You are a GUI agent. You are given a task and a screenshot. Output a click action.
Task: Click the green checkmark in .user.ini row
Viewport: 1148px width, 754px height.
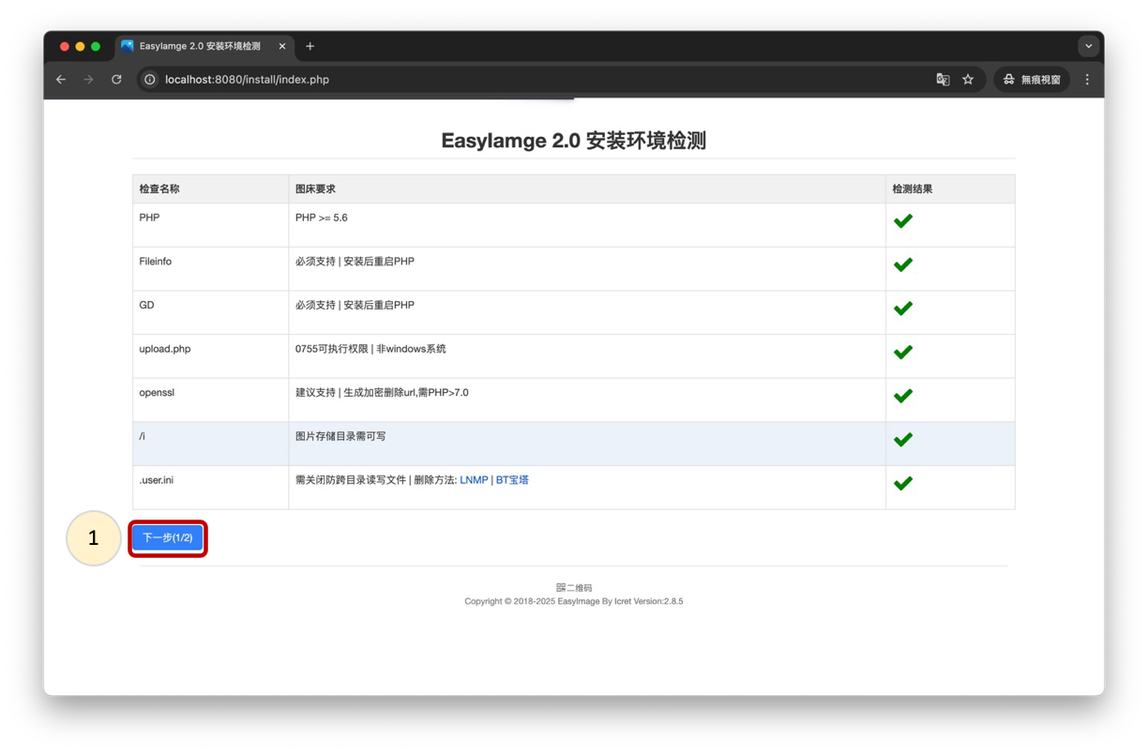click(903, 483)
